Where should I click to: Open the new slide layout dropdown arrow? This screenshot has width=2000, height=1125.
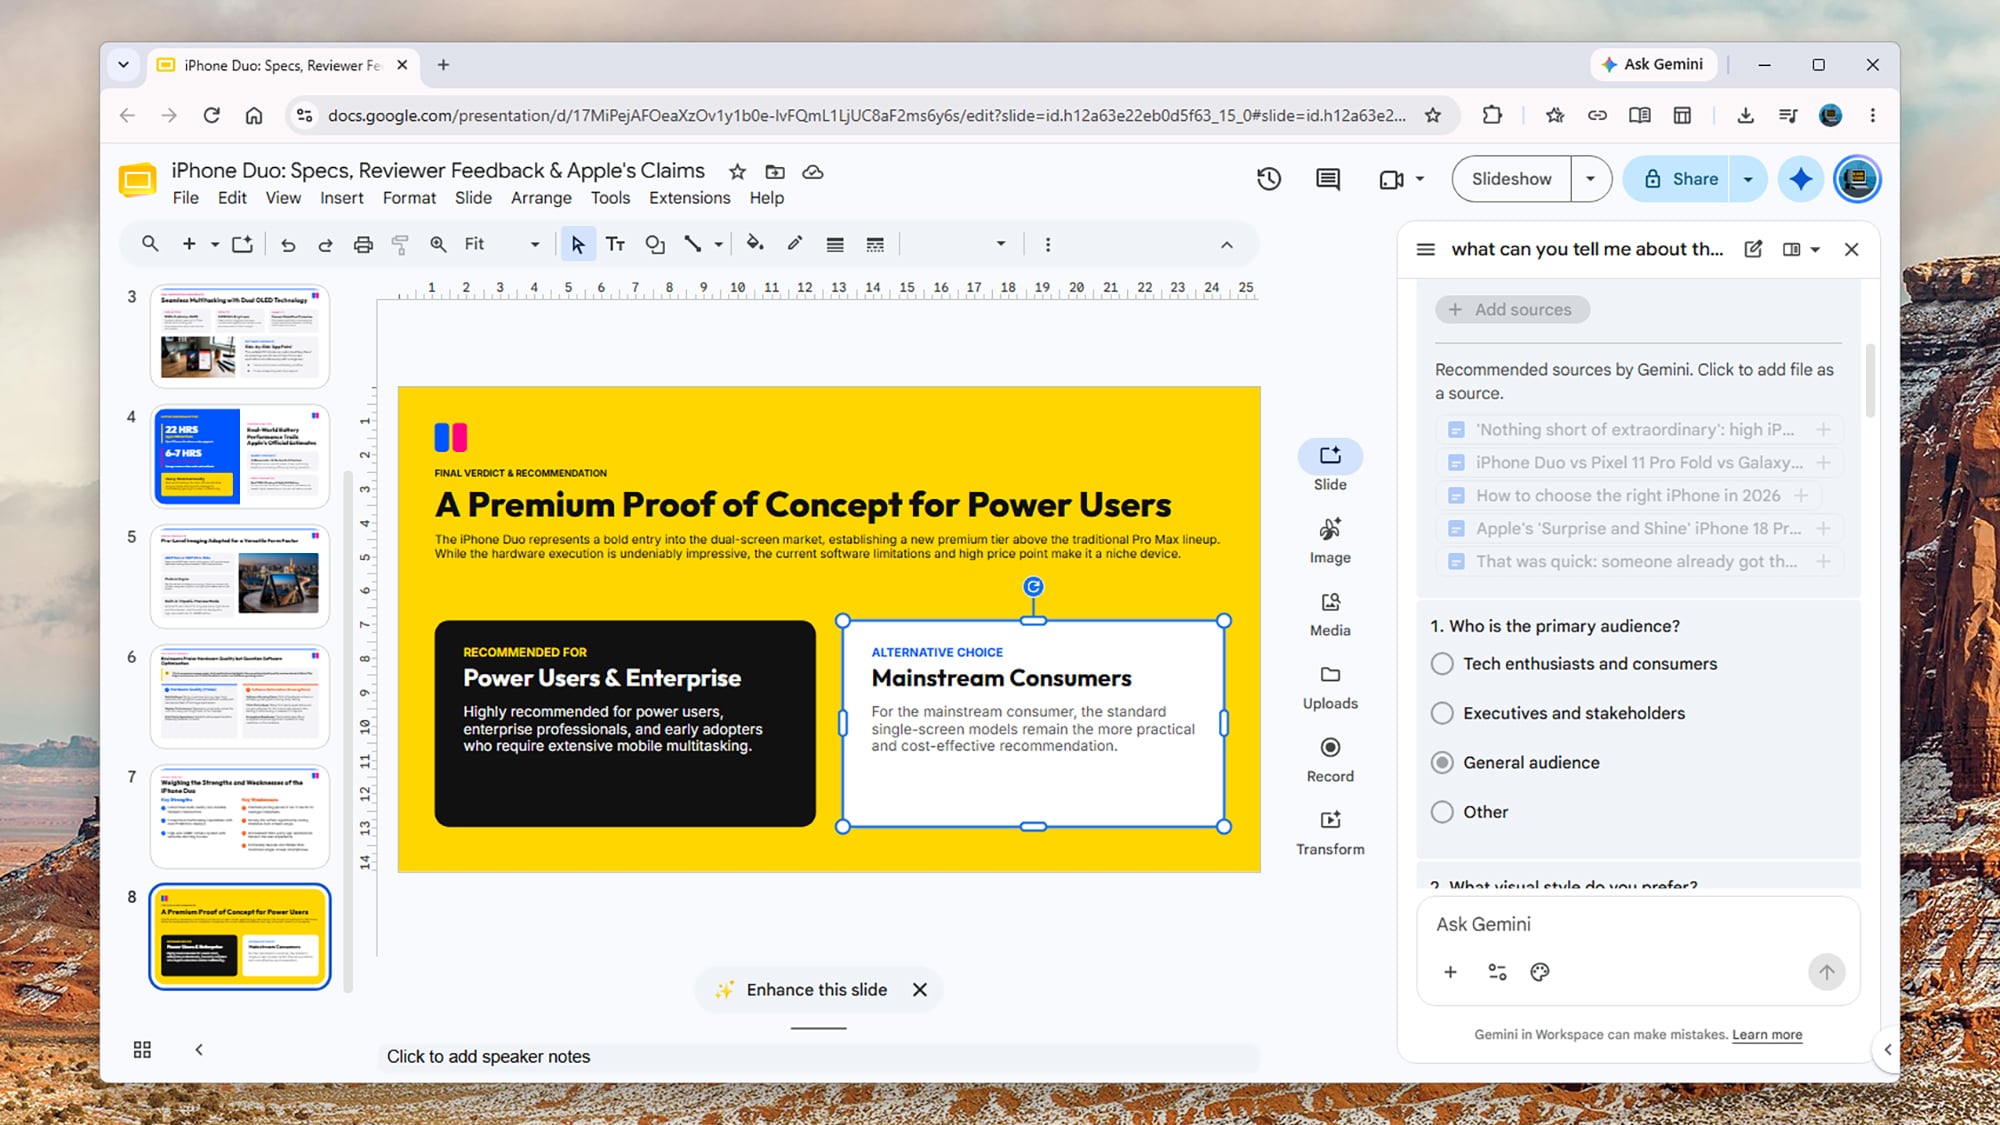coord(214,244)
